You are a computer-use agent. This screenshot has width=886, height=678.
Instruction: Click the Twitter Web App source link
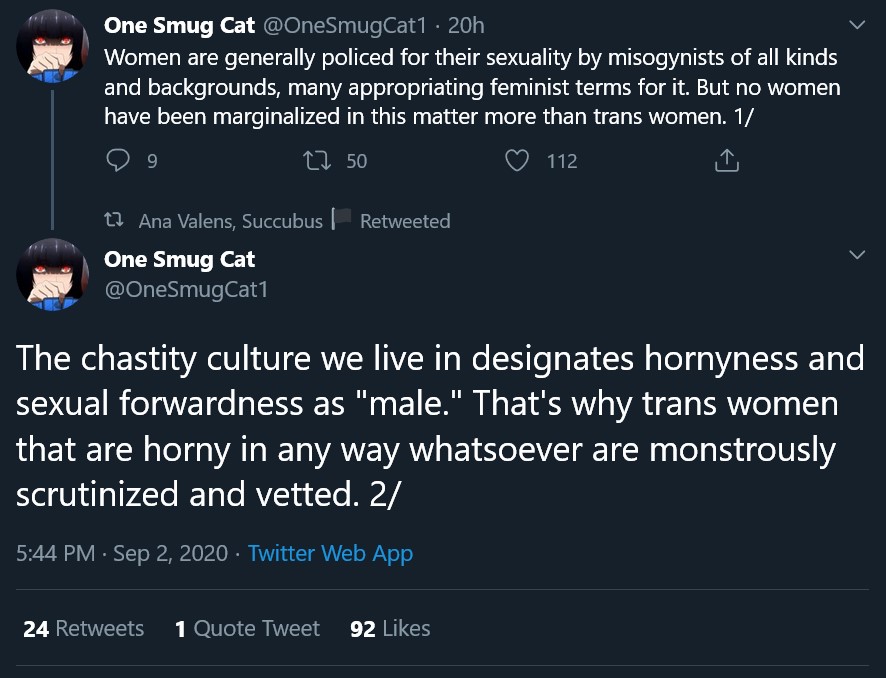click(x=330, y=553)
